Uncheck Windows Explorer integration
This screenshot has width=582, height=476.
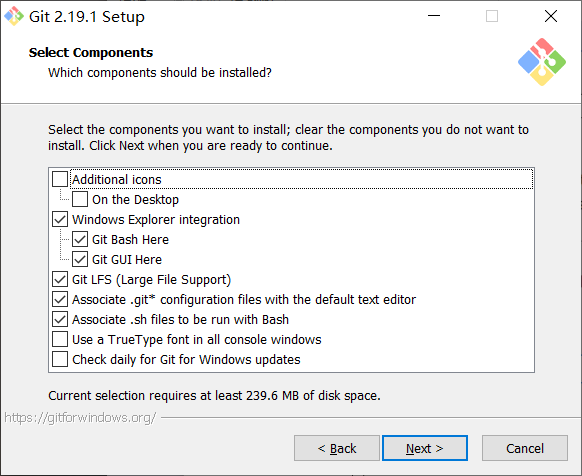[x=60, y=219]
